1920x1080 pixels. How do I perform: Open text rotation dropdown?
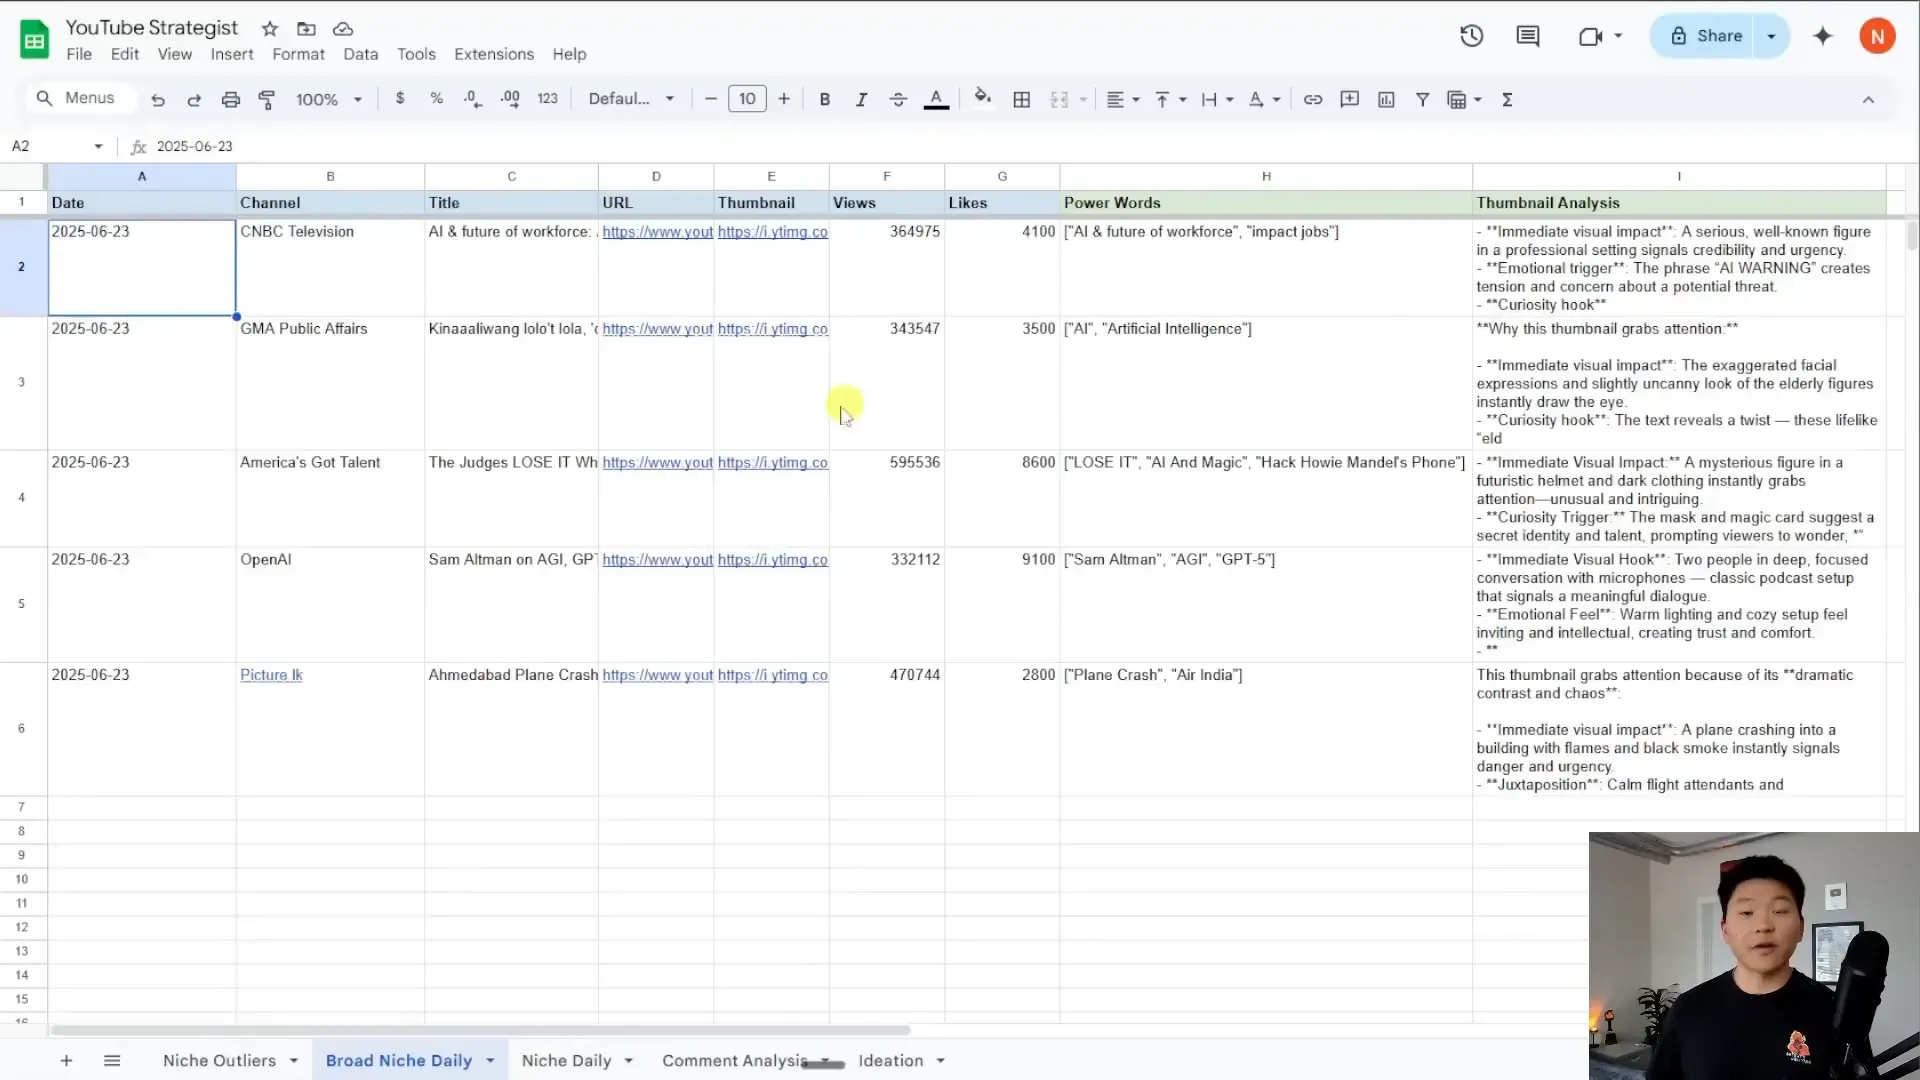click(1264, 99)
